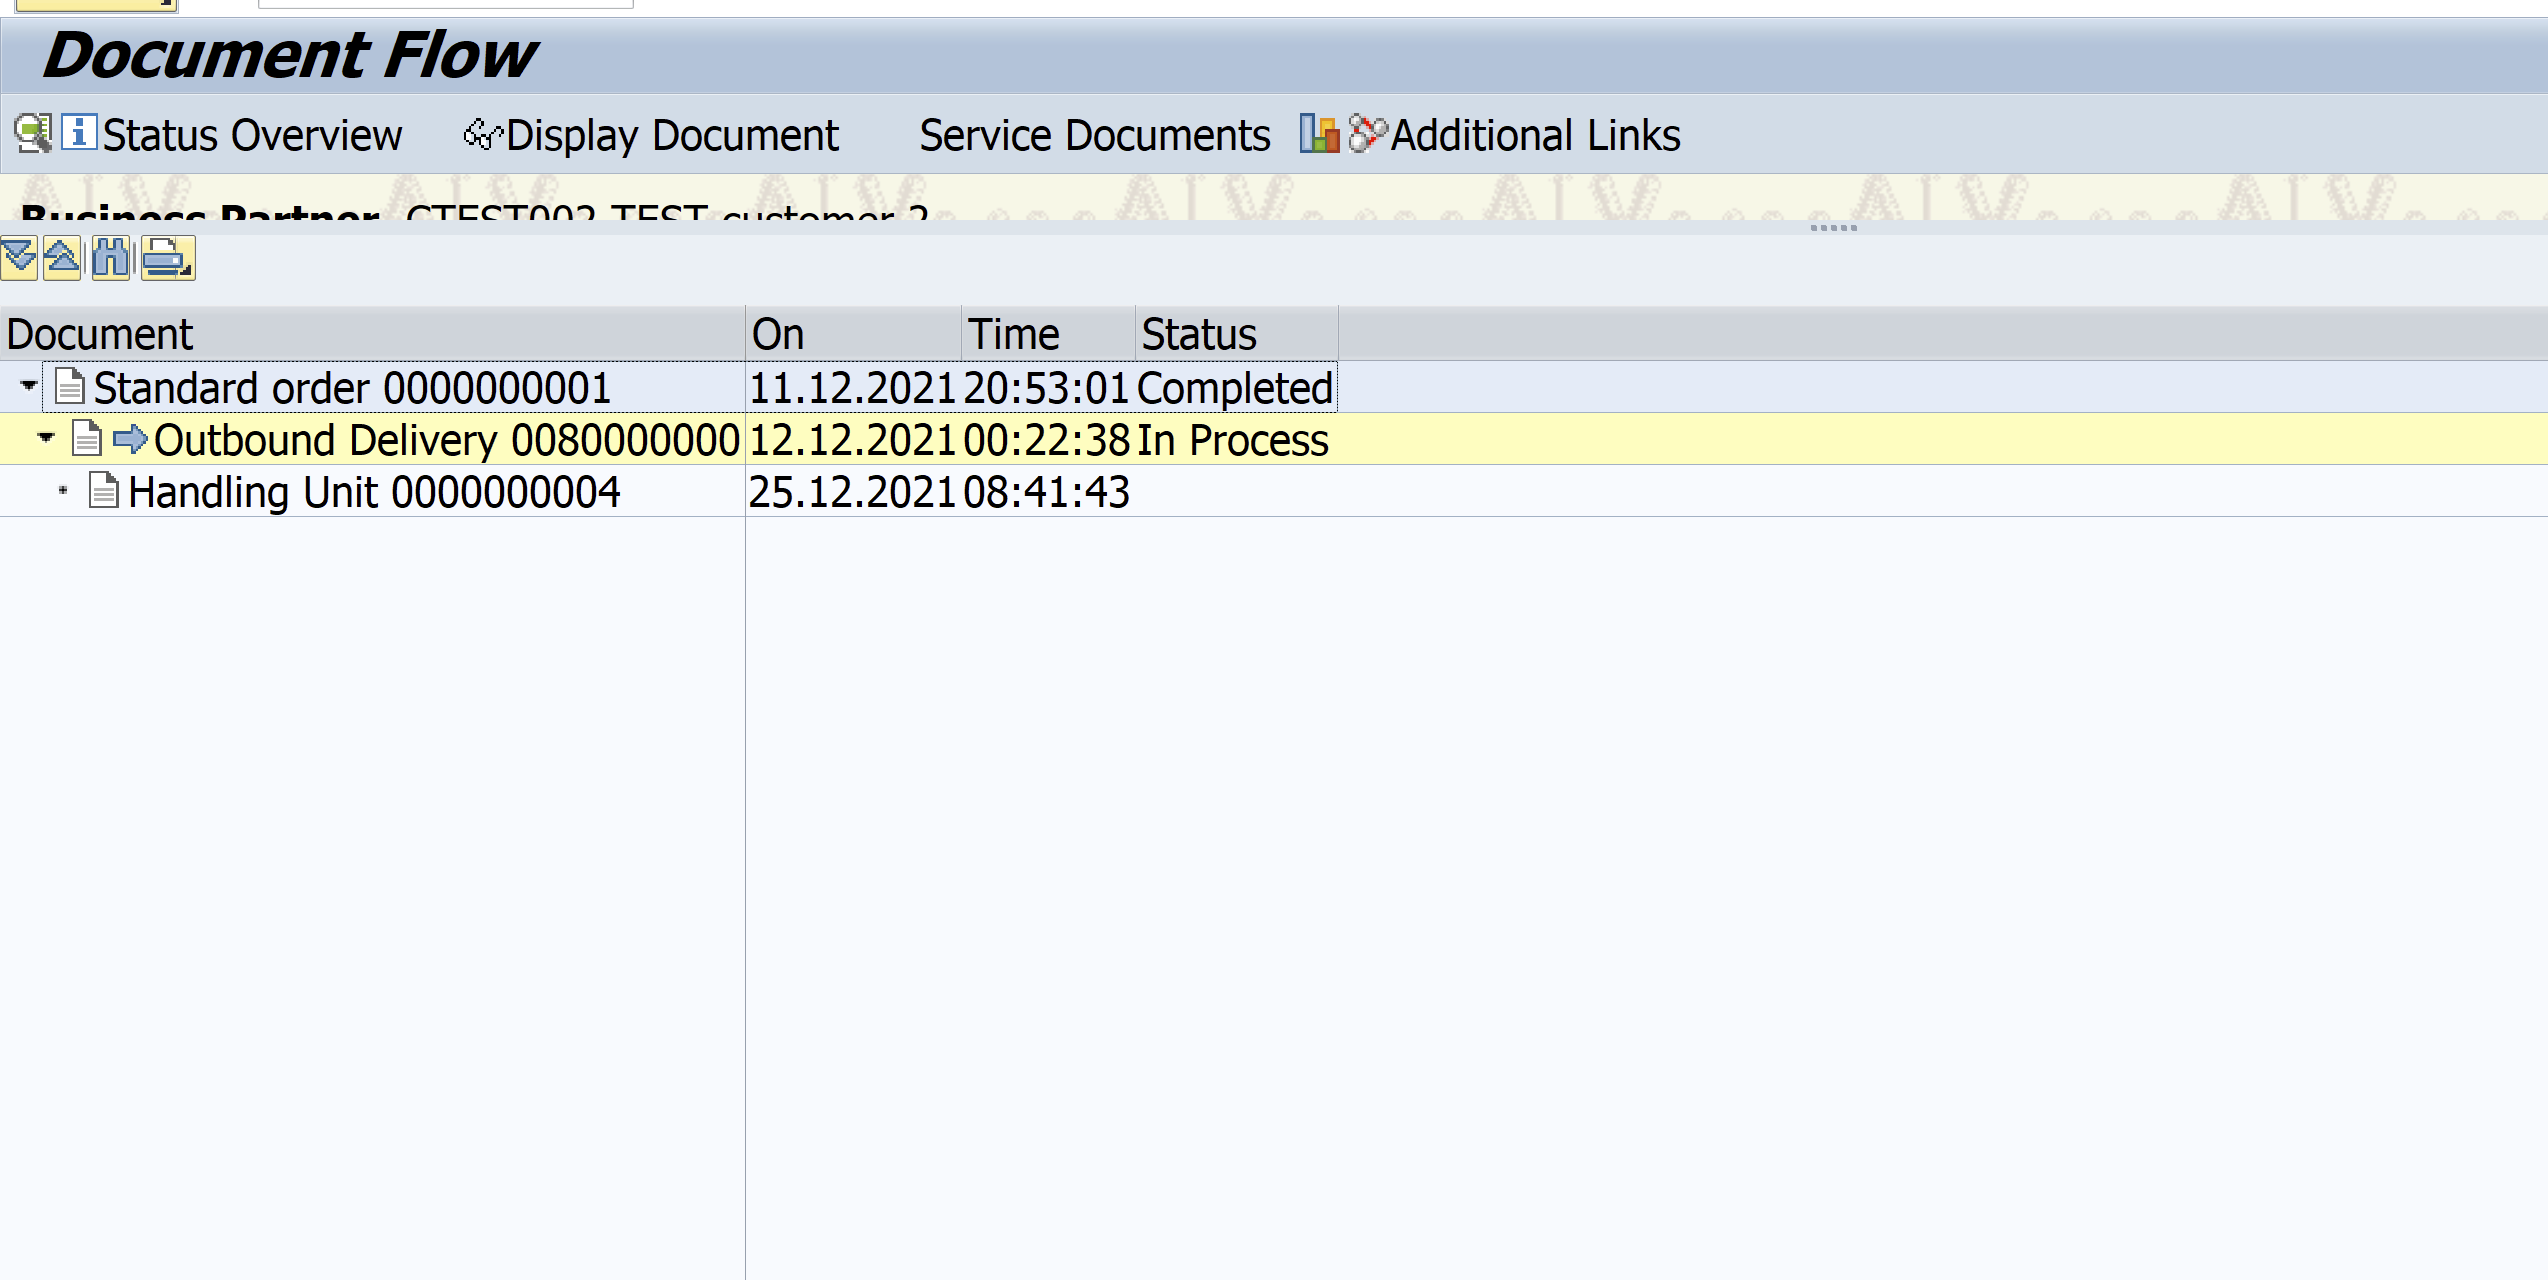Image resolution: width=2548 pixels, height=1280 pixels.
Task: Select Standard order 0000000001
Action: click(352, 388)
